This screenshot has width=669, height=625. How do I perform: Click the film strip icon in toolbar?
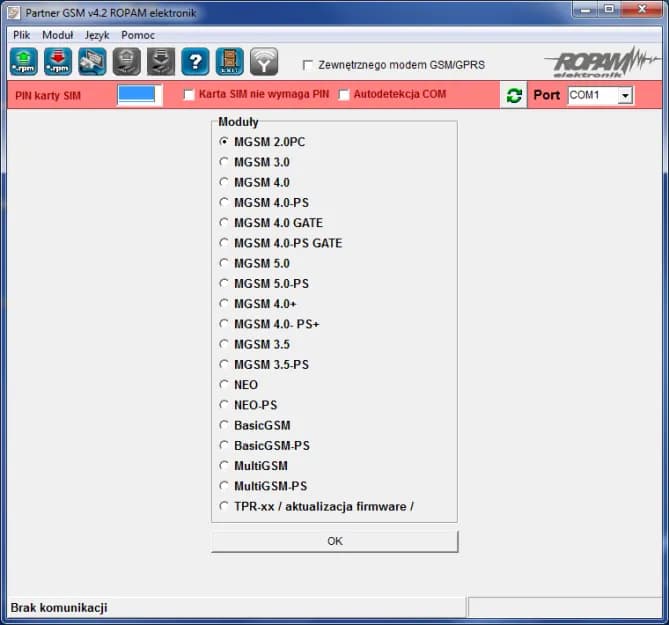pos(229,62)
